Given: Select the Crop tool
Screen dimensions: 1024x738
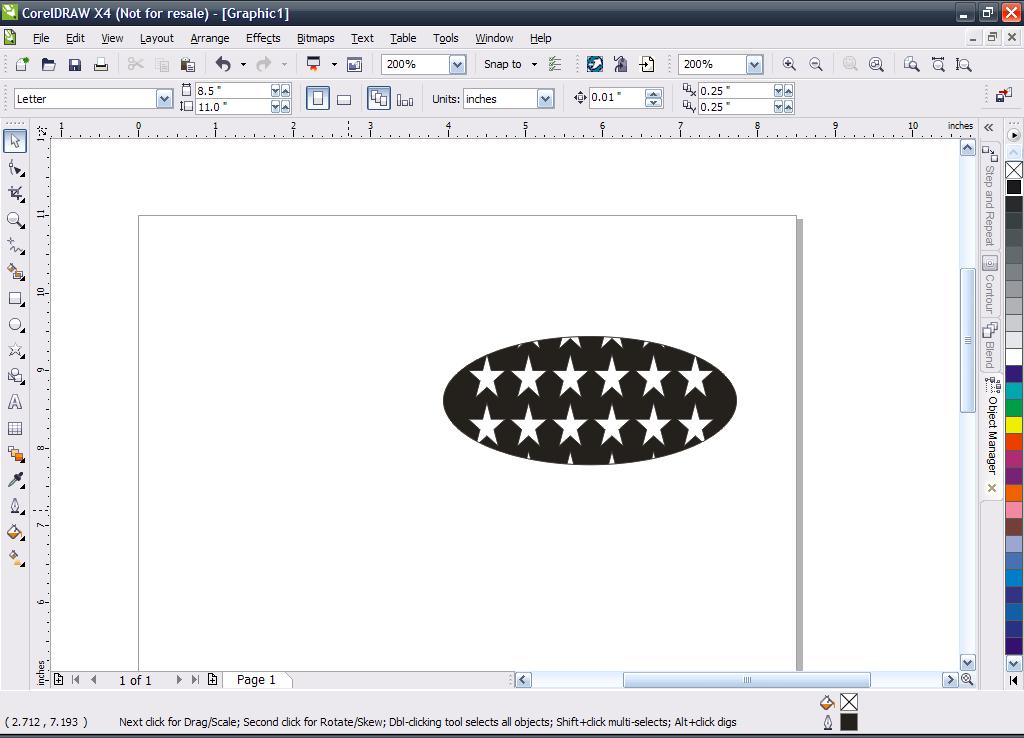Looking at the screenshot, I should 15,193.
